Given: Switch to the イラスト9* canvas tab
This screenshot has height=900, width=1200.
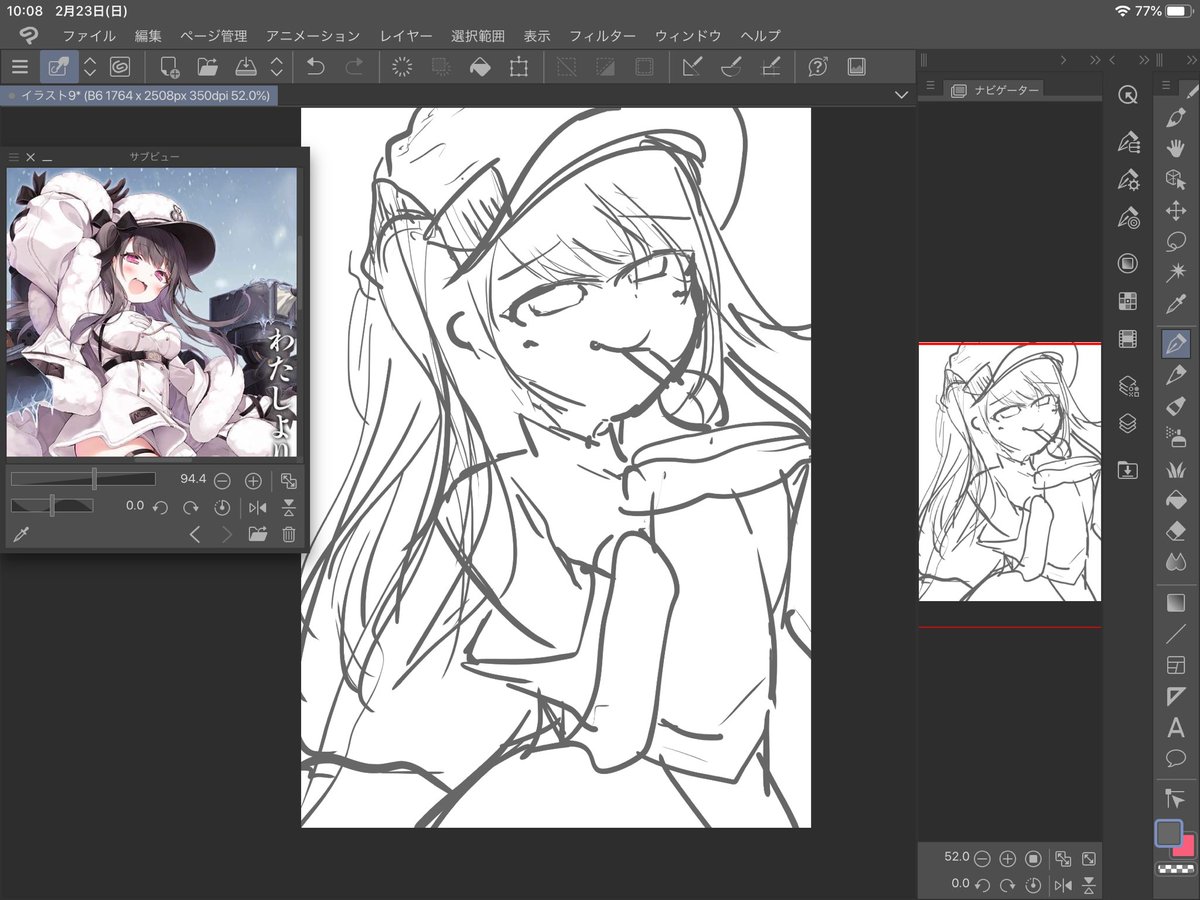Looking at the screenshot, I should tap(139, 95).
